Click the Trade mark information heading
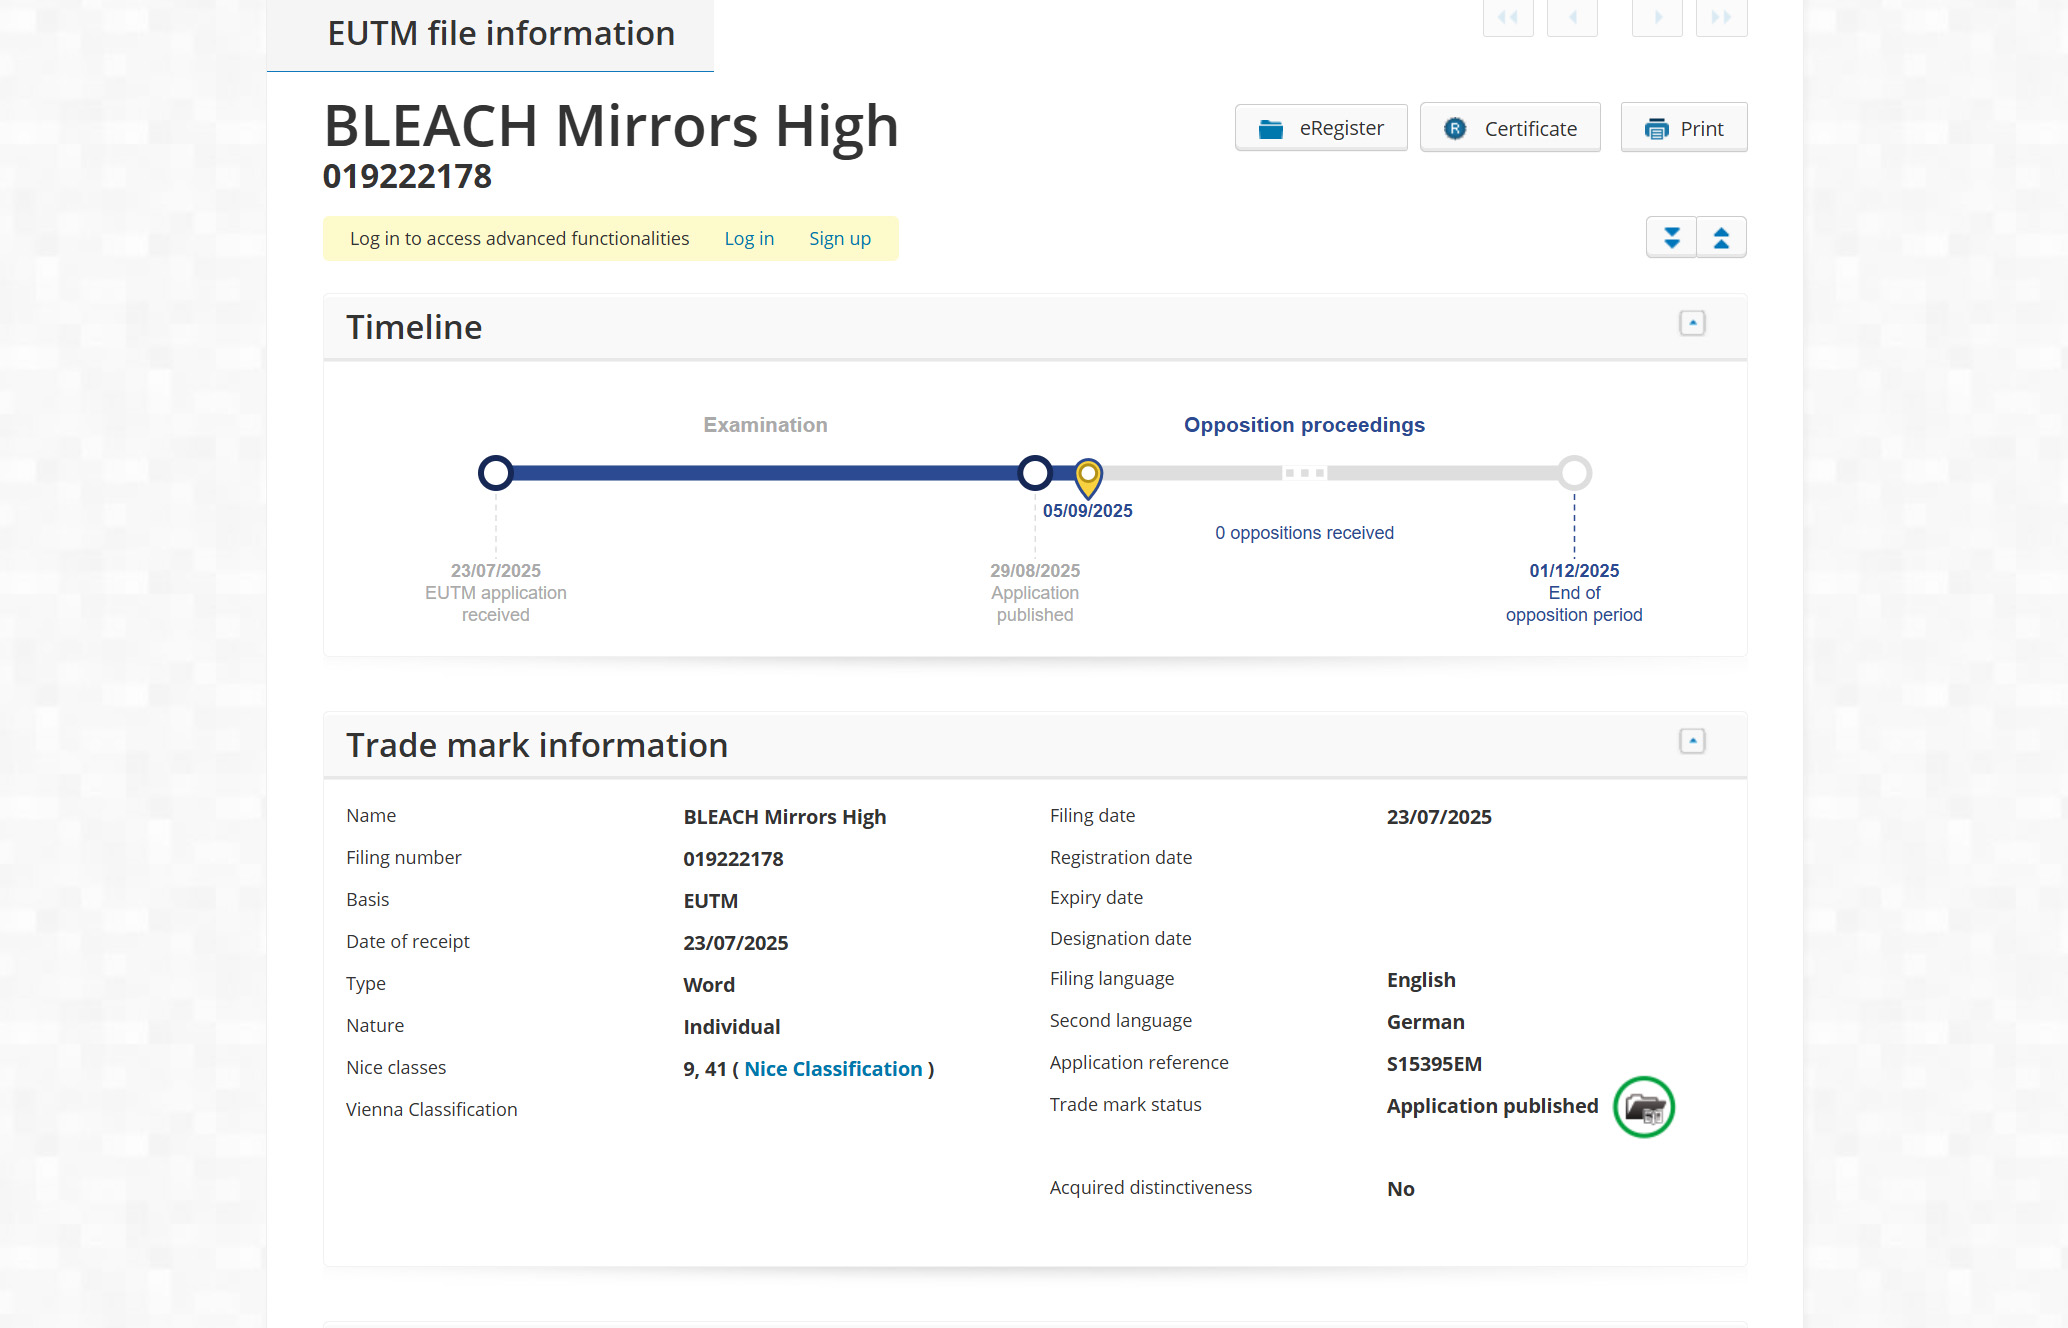The width and height of the screenshot is (2068, 1328). [537, 745]
